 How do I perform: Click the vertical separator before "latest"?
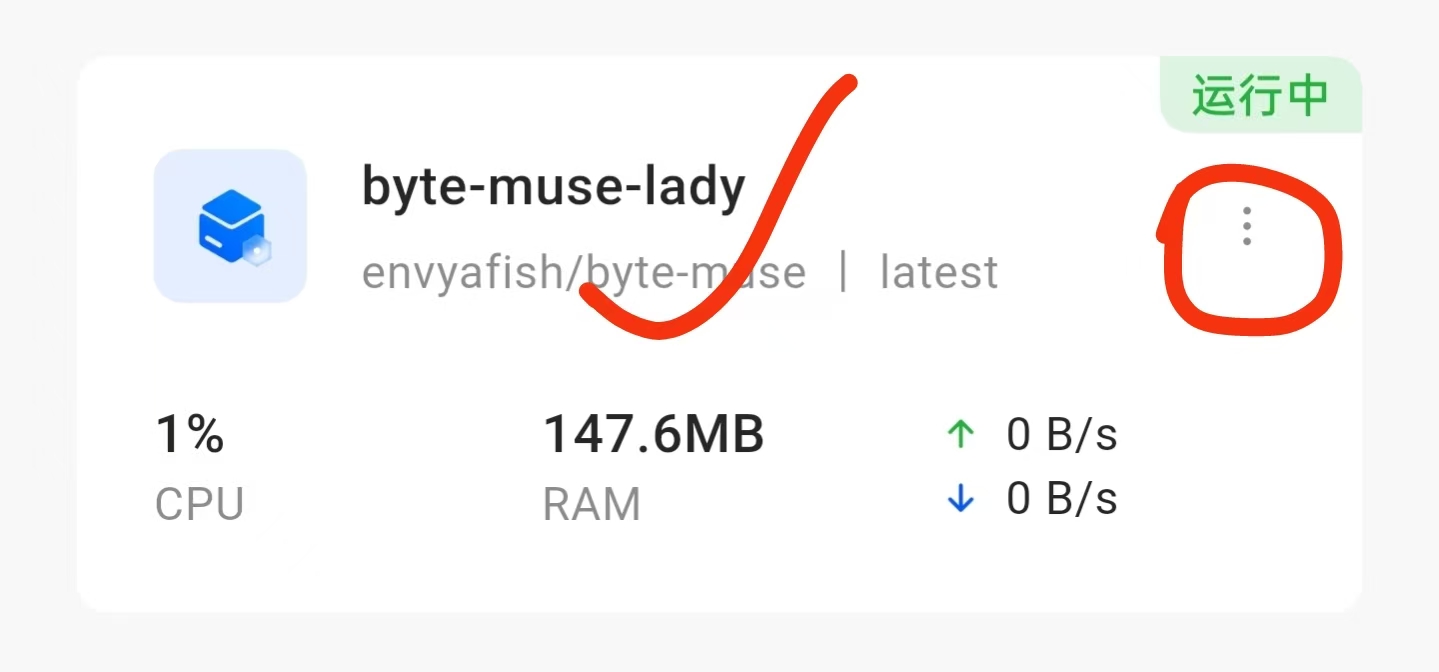coord(843,272)
